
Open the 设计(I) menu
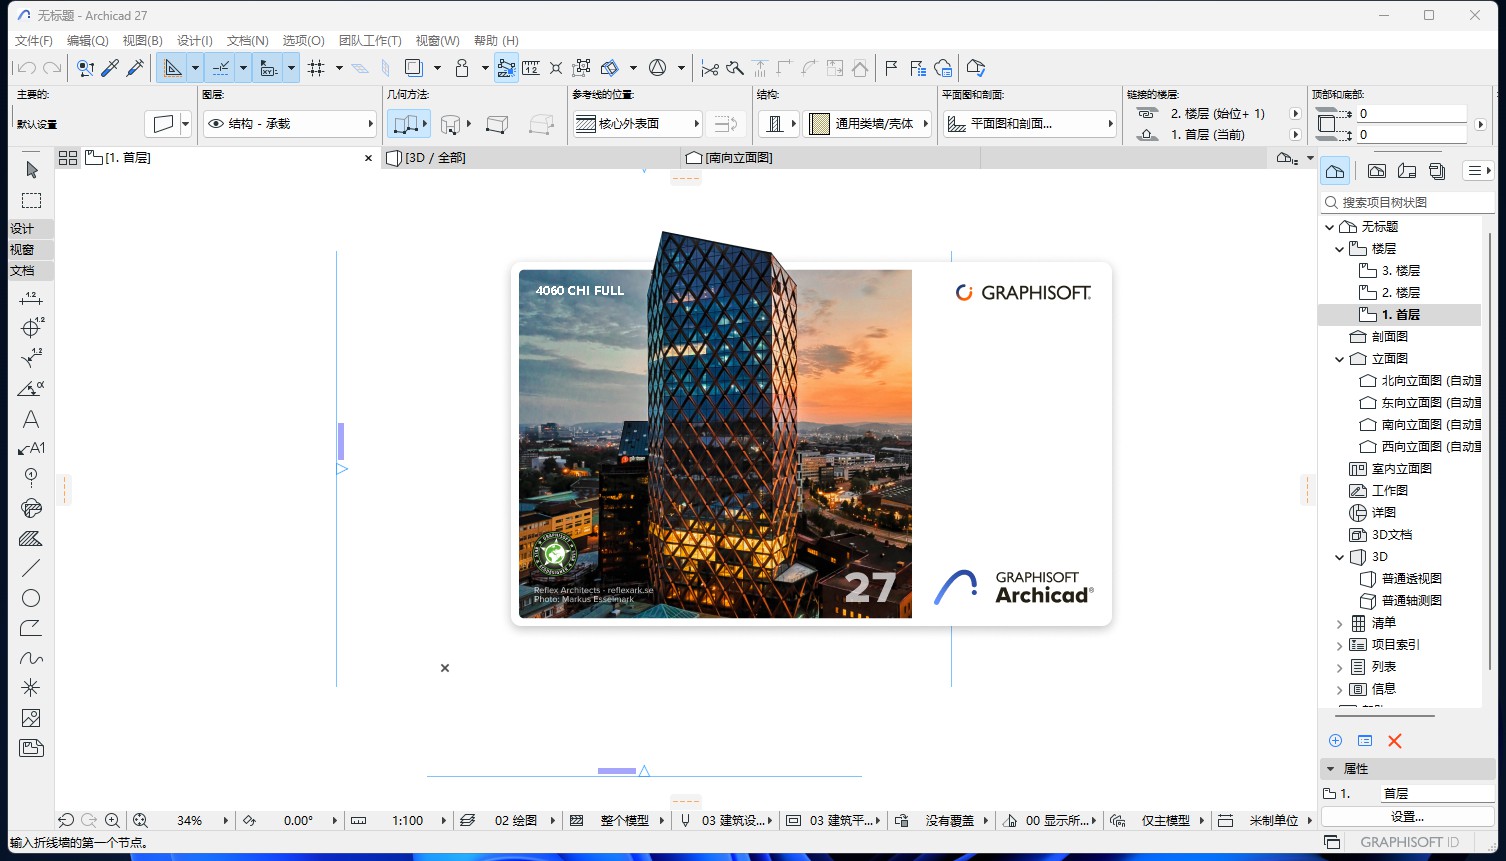195,41
